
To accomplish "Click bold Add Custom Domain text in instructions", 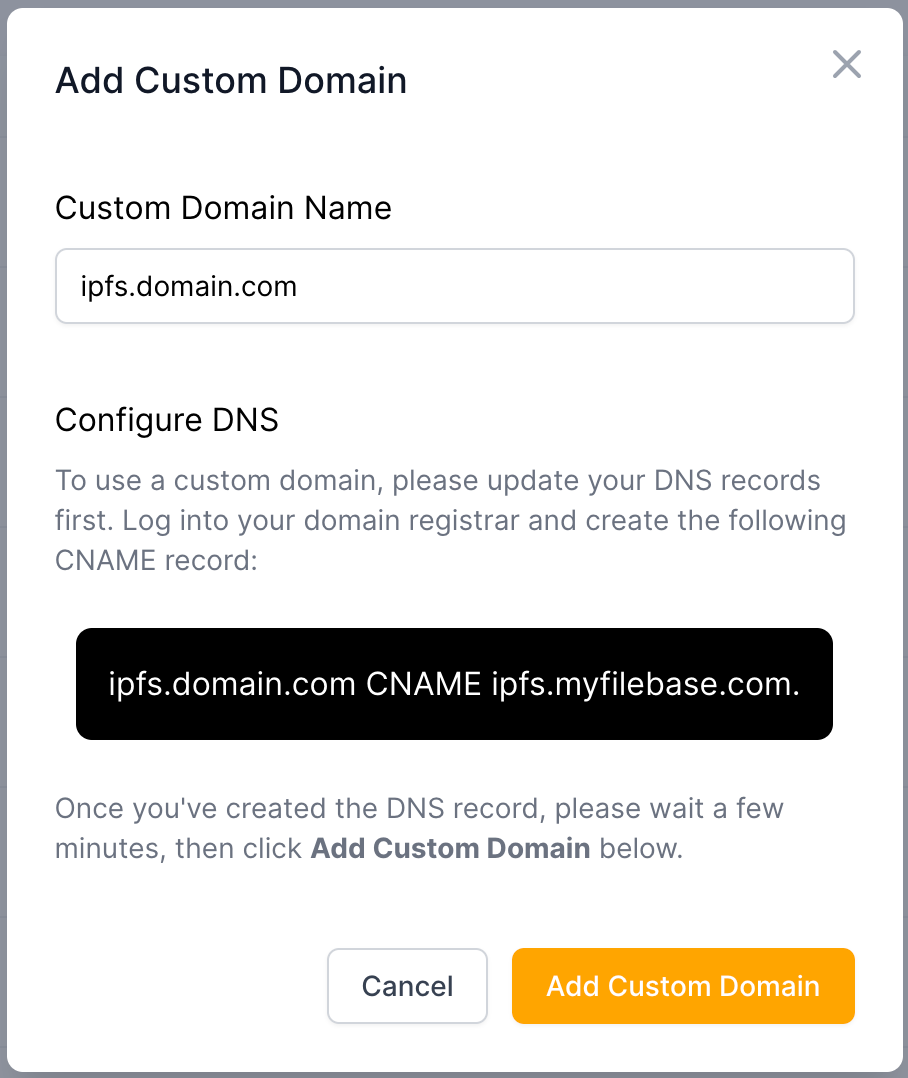I will 450,849.
